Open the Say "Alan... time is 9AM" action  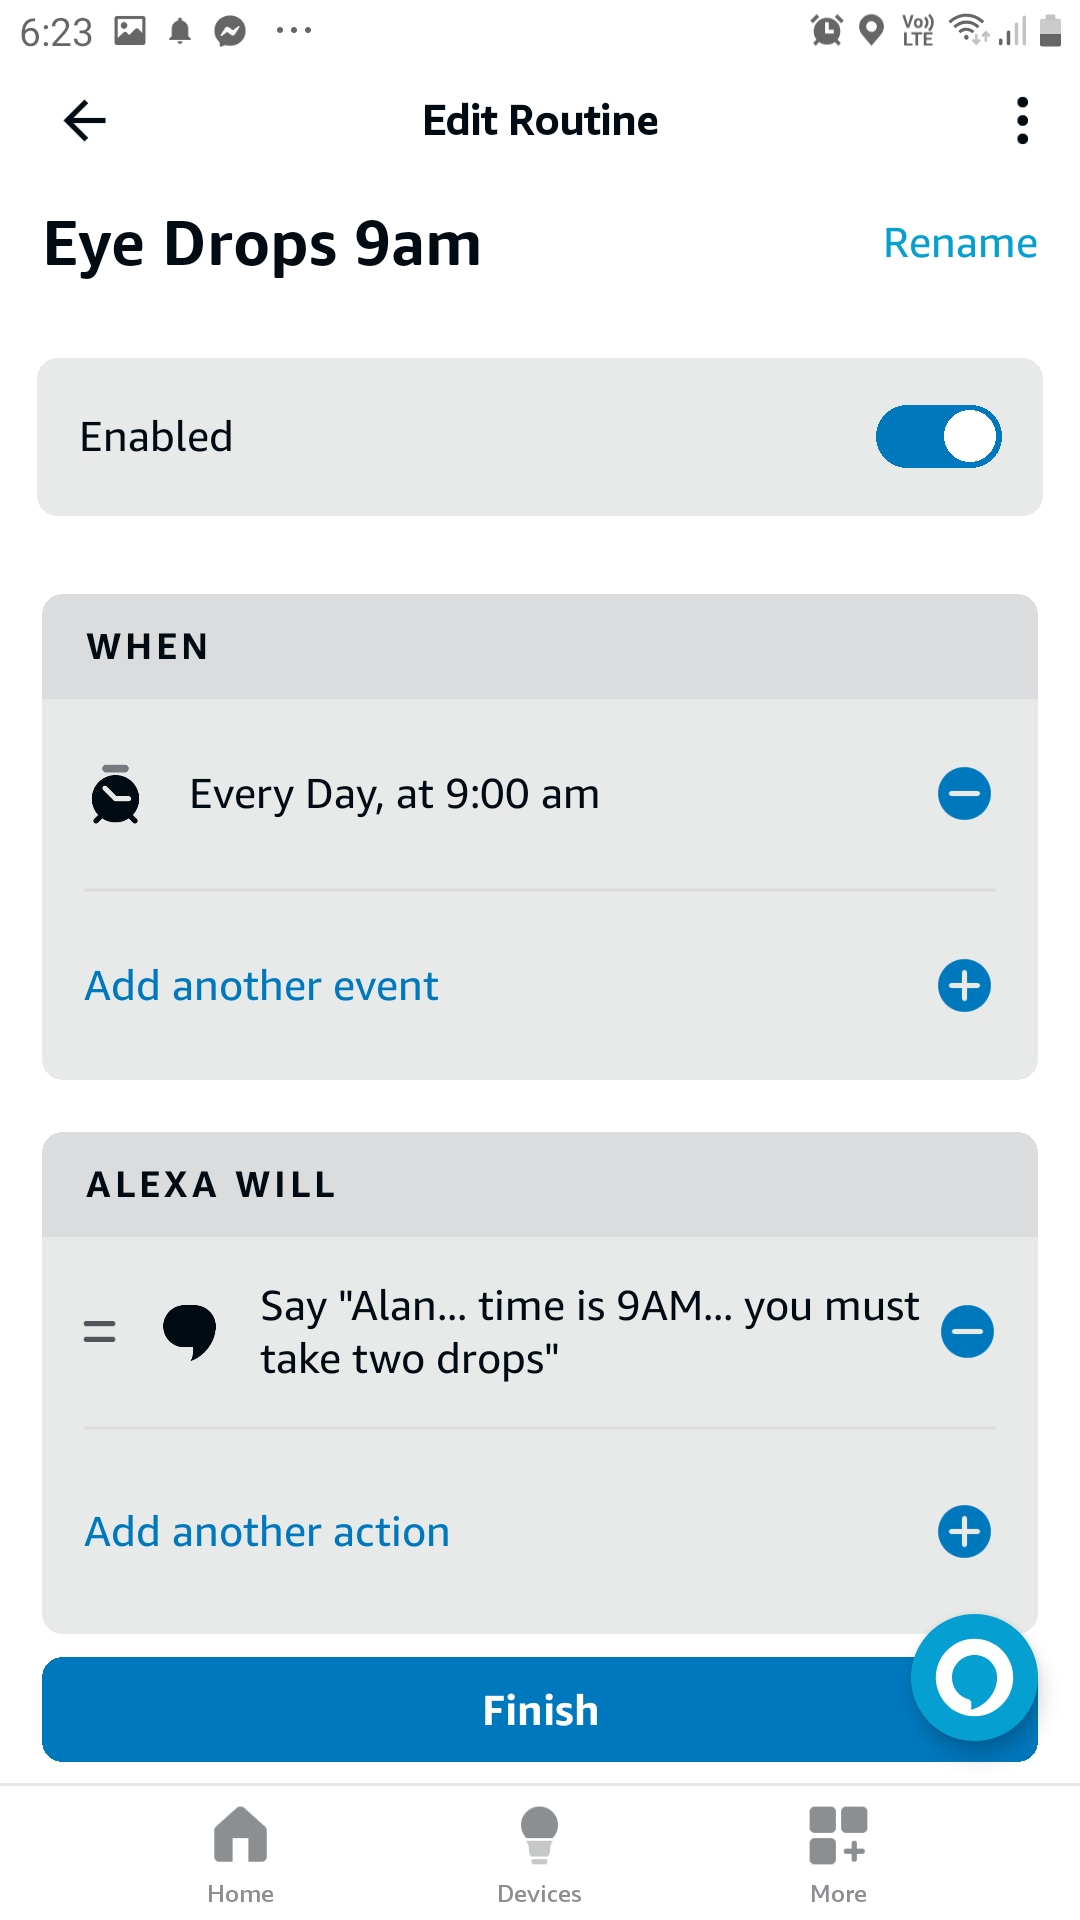pyautogui.click(x=589, y=1332)
